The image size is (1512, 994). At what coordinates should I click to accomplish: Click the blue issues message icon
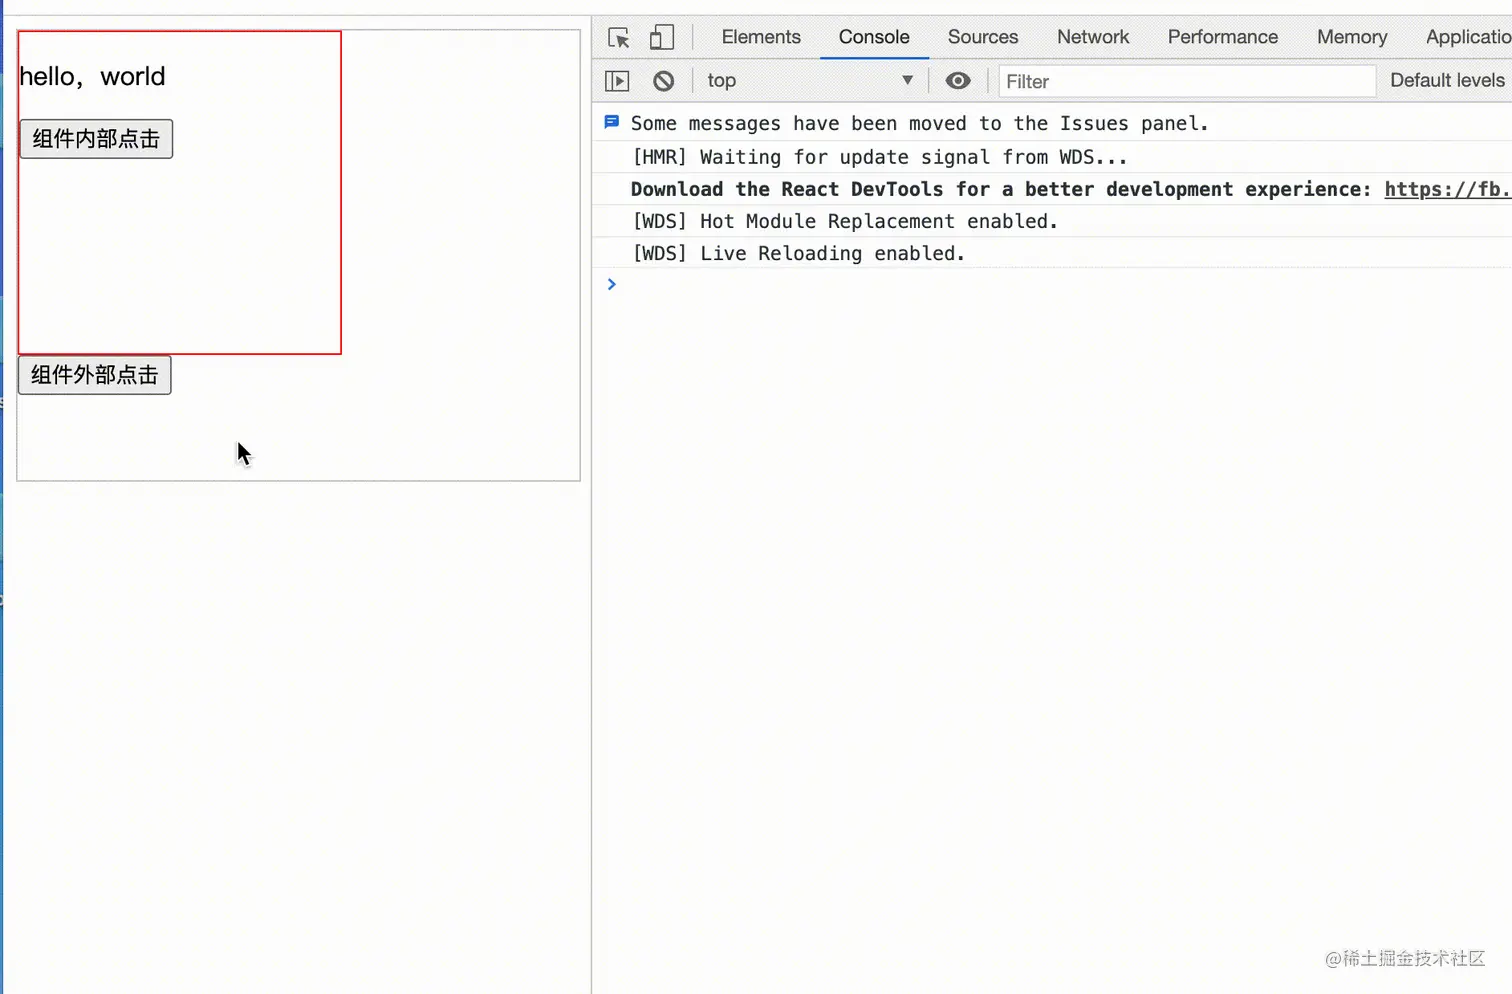pyautogui.click(x=612, y=122)
